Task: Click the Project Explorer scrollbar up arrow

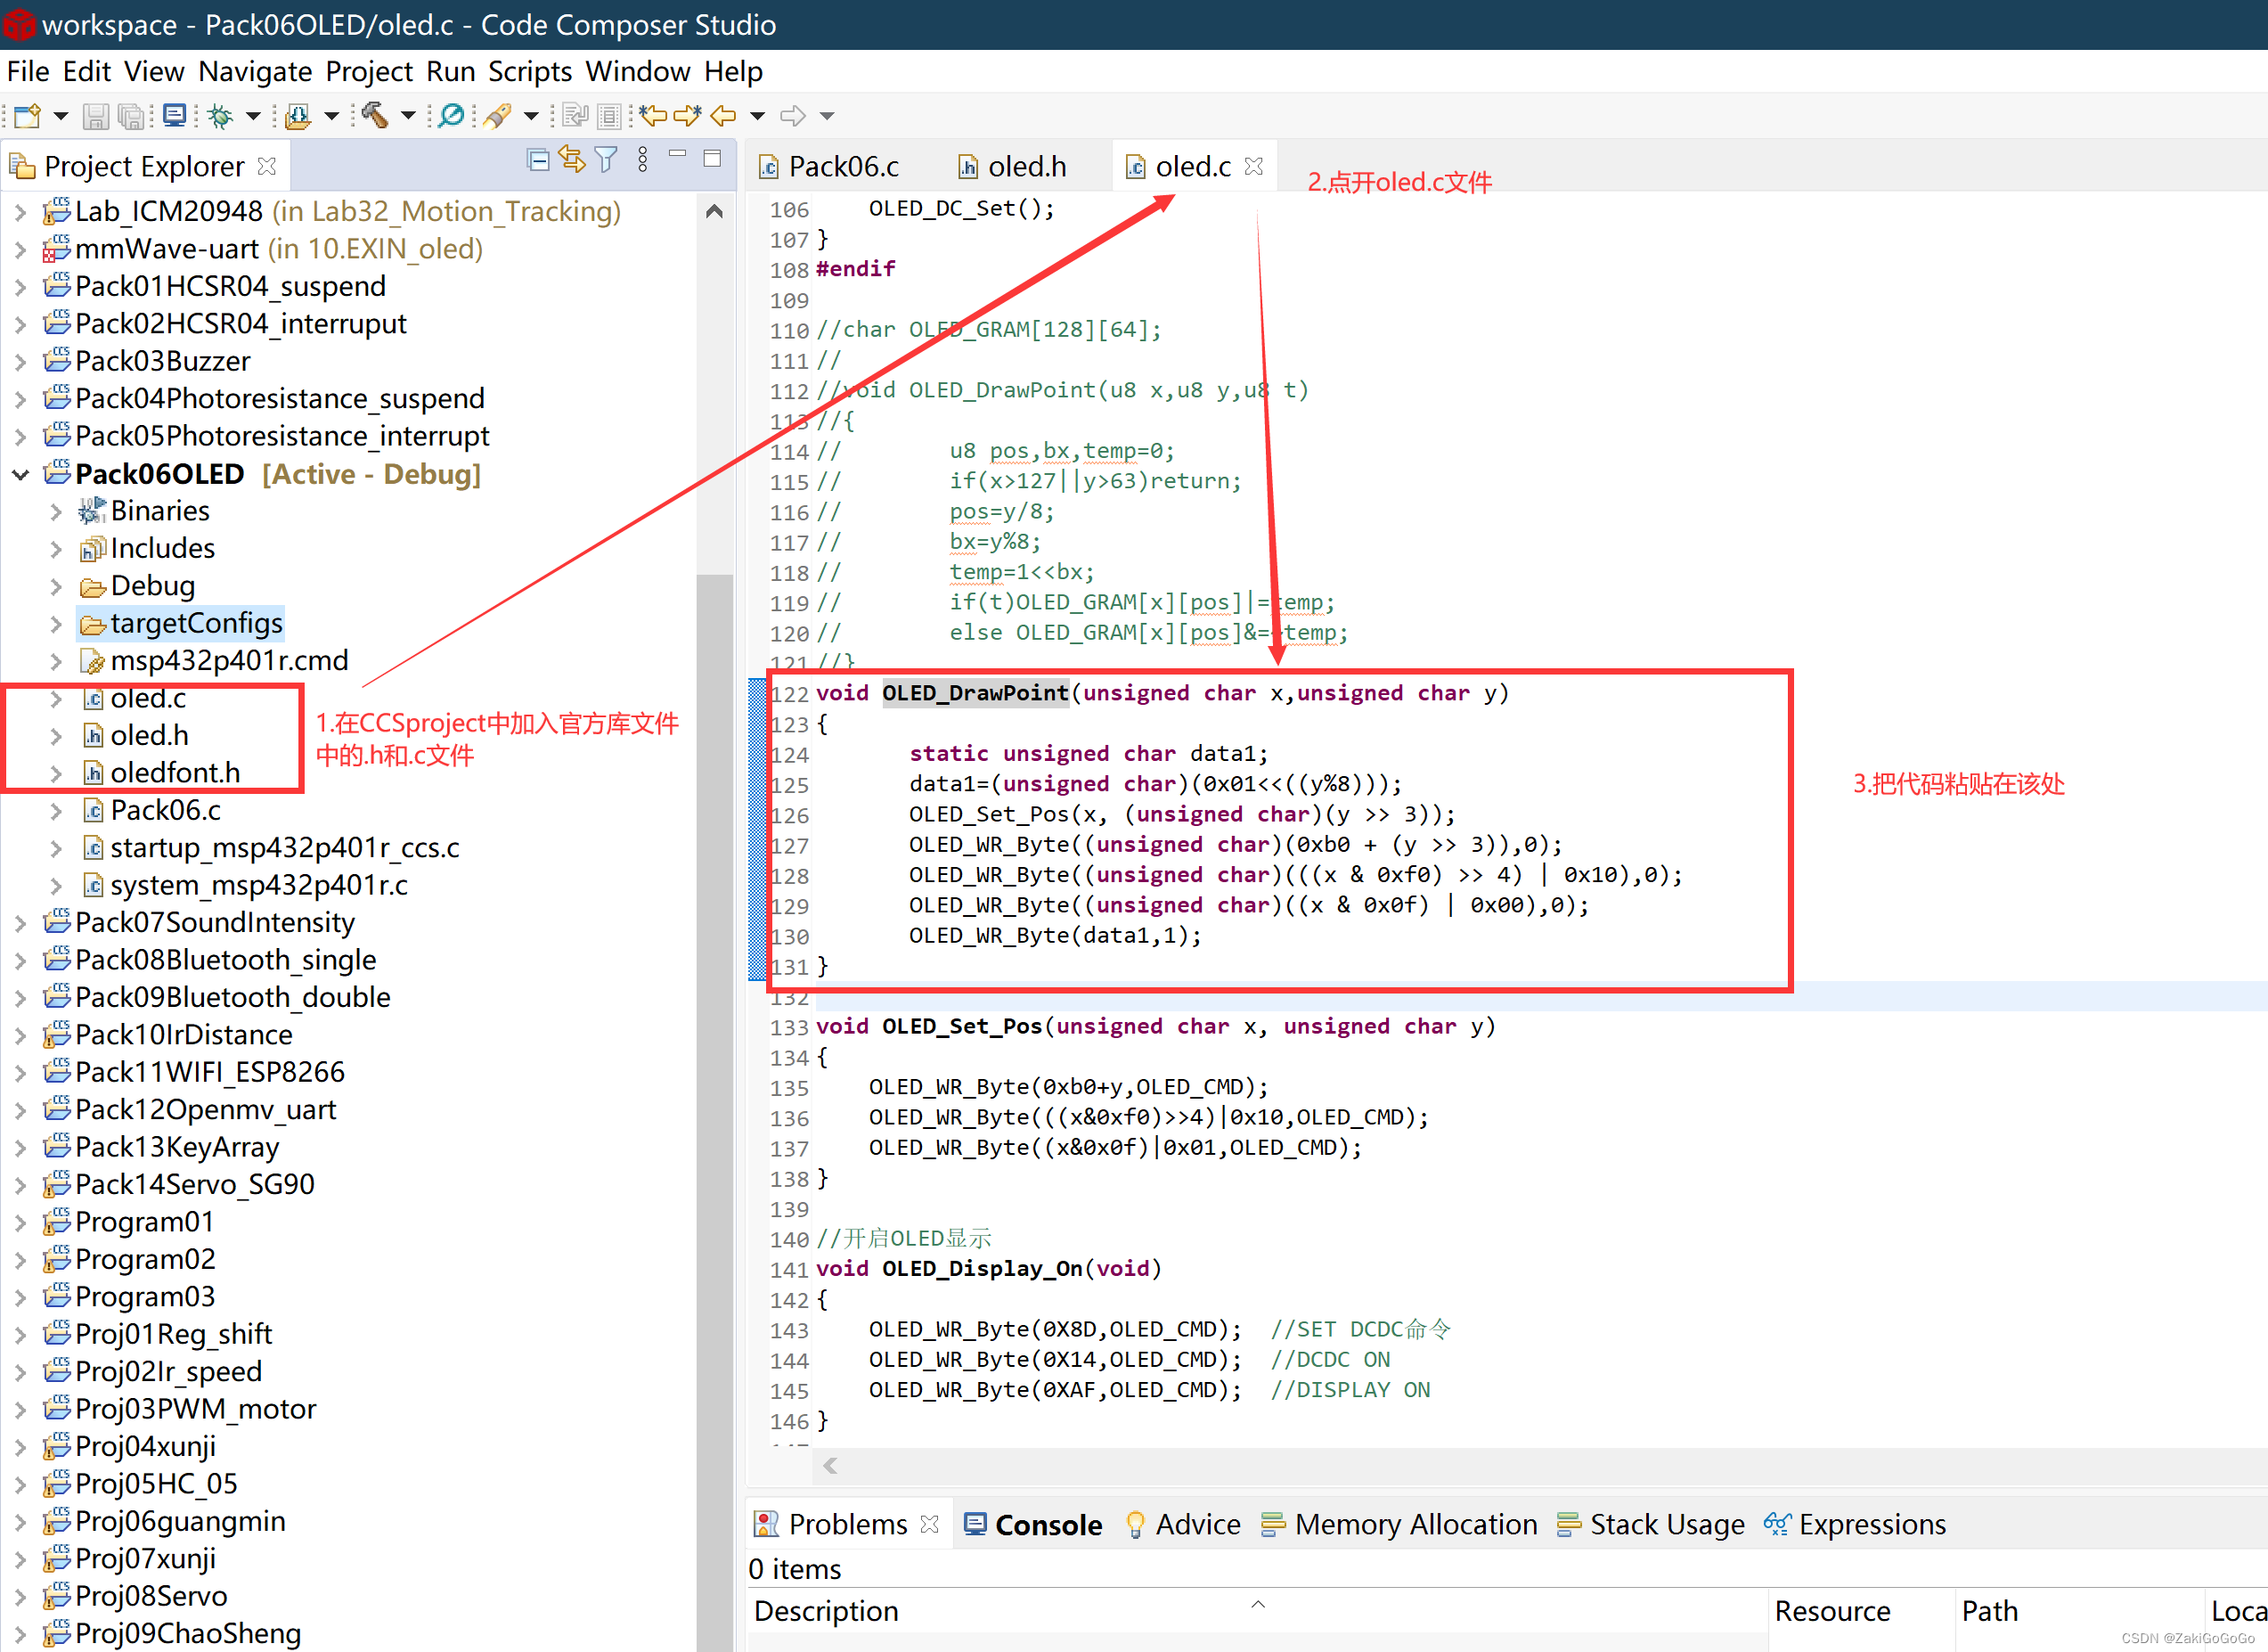Action: [x=714, y=211]
